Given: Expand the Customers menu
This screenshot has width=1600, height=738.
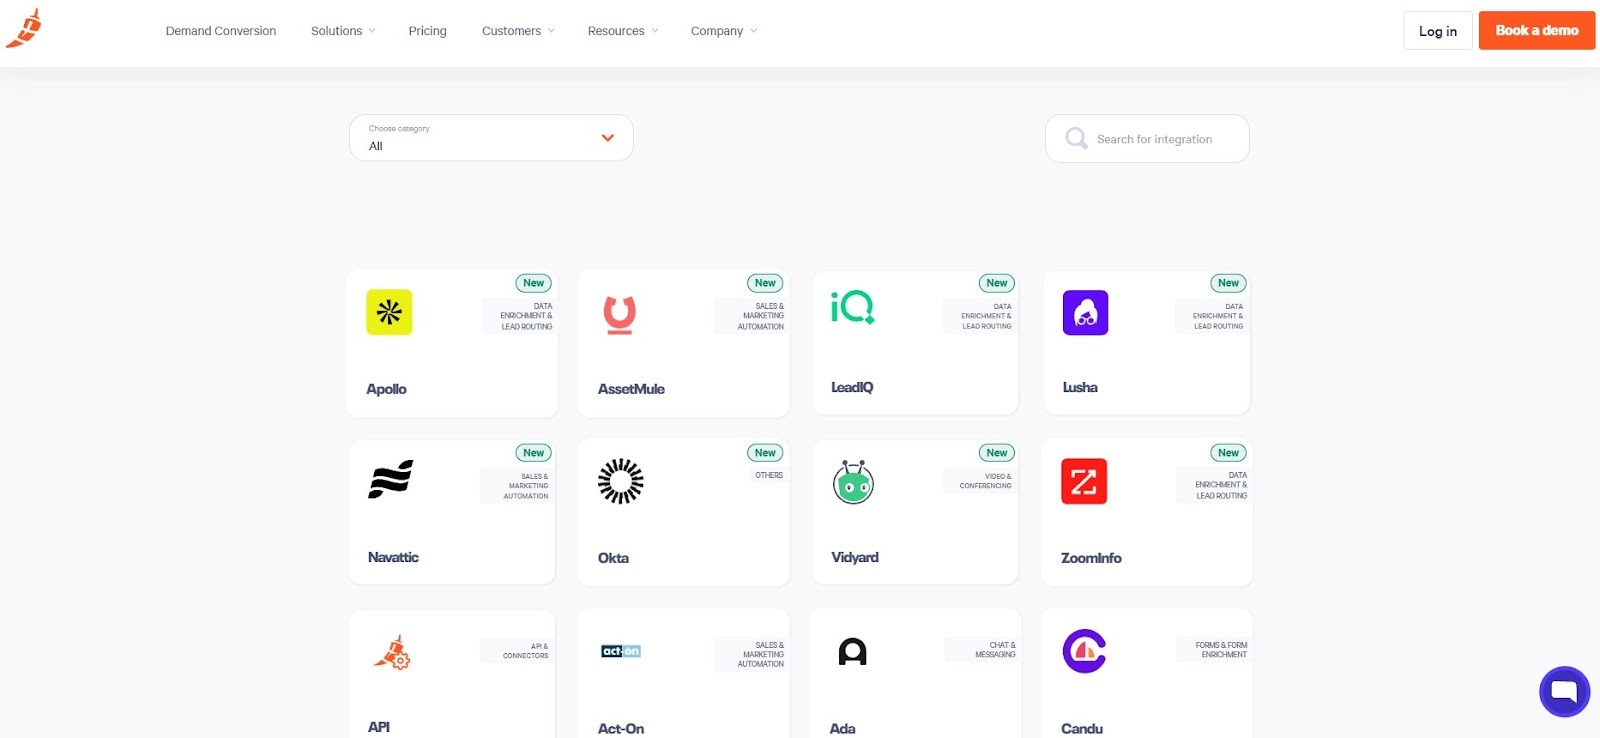Looking at the screenshot, I should [518, 31].
